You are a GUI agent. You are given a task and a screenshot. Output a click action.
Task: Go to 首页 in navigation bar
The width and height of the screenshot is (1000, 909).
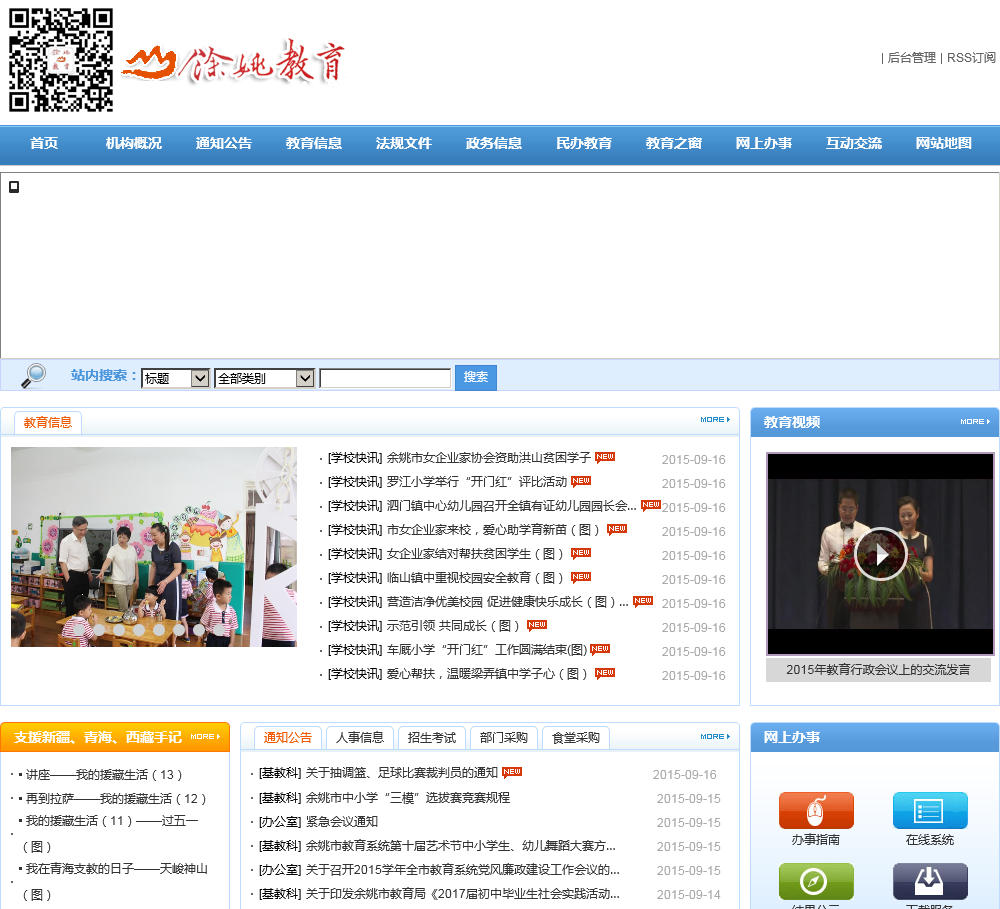coord(44,144)
